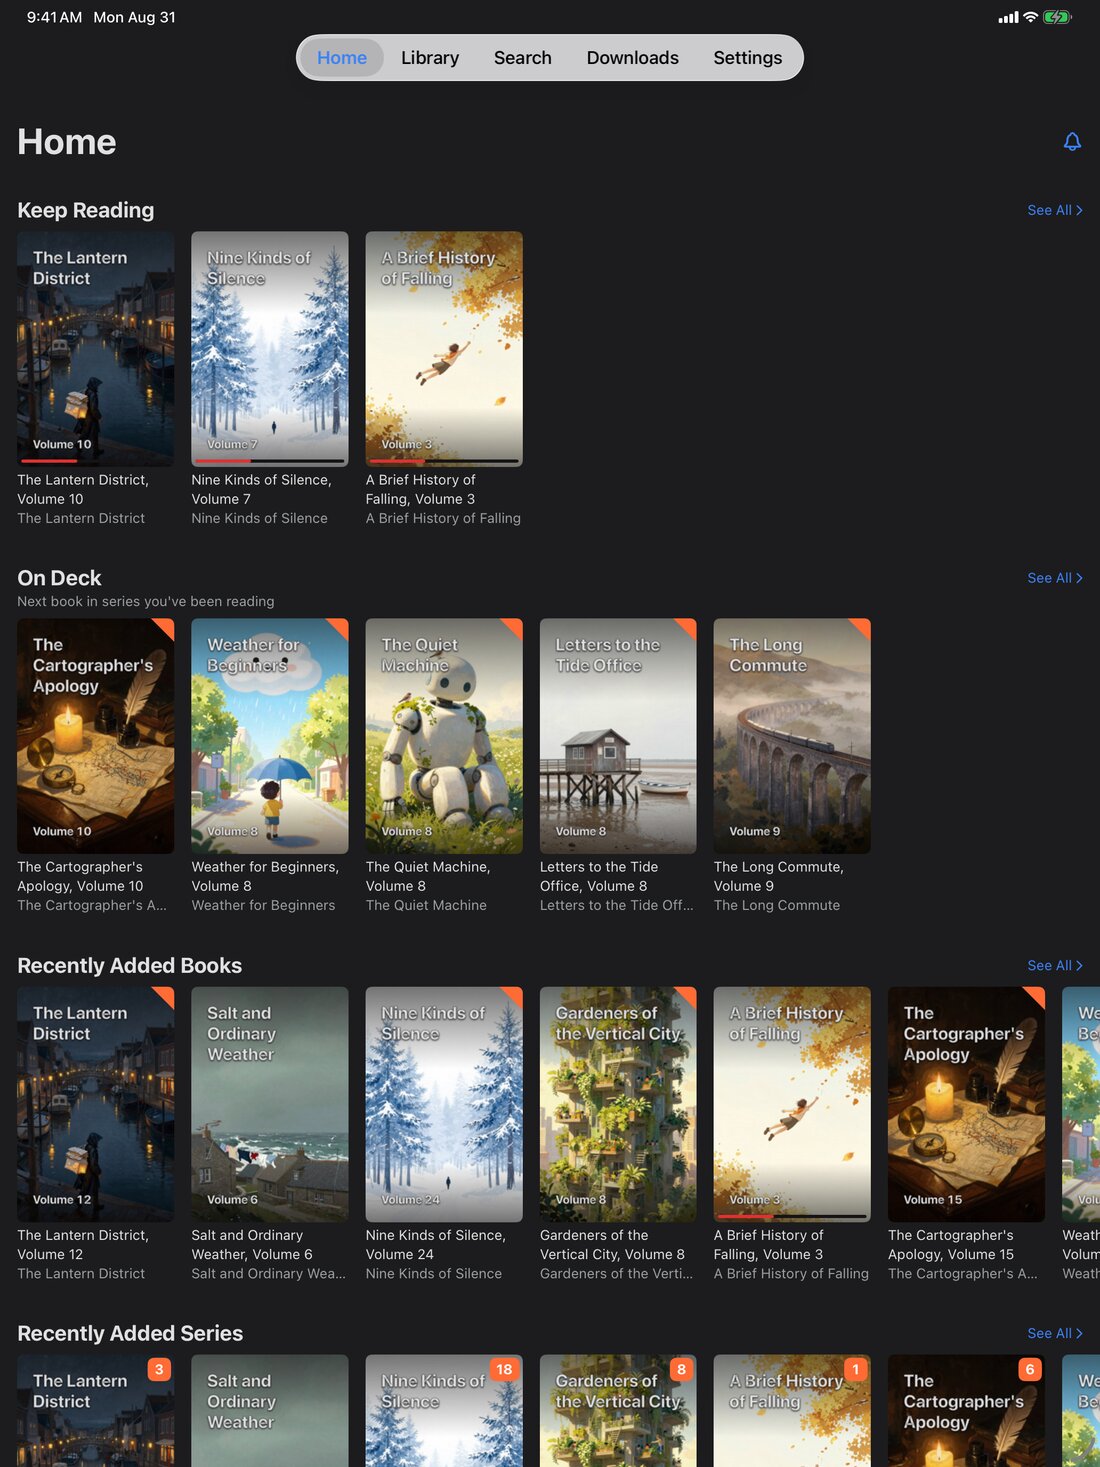The width and height of the screenshot is (1100, 1467).
Task: Click progress bar on Nine Kinds of Silence Volume 7
Action: click(x=270, y=461)
